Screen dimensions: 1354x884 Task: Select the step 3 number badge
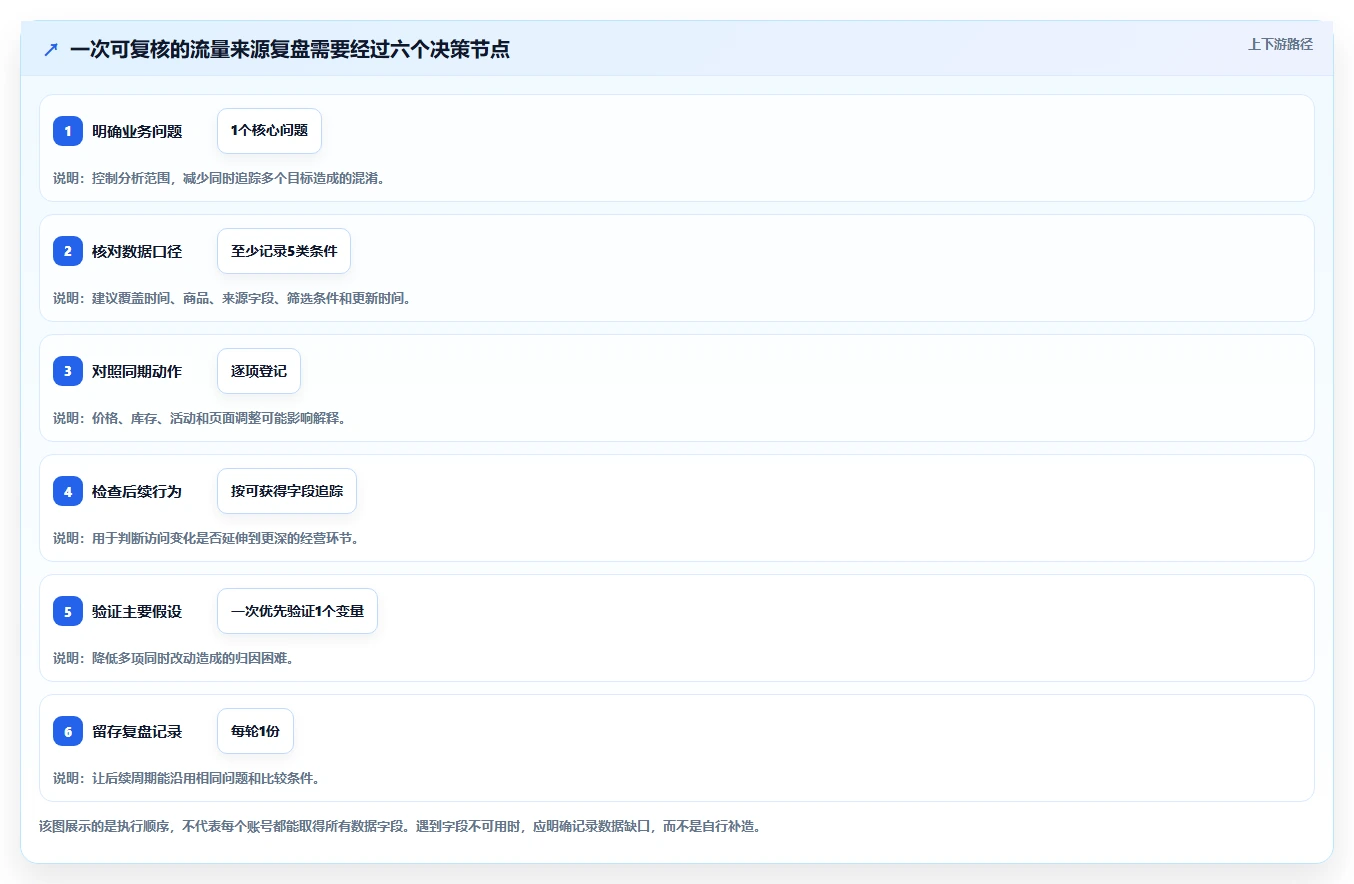pos(68,371)
